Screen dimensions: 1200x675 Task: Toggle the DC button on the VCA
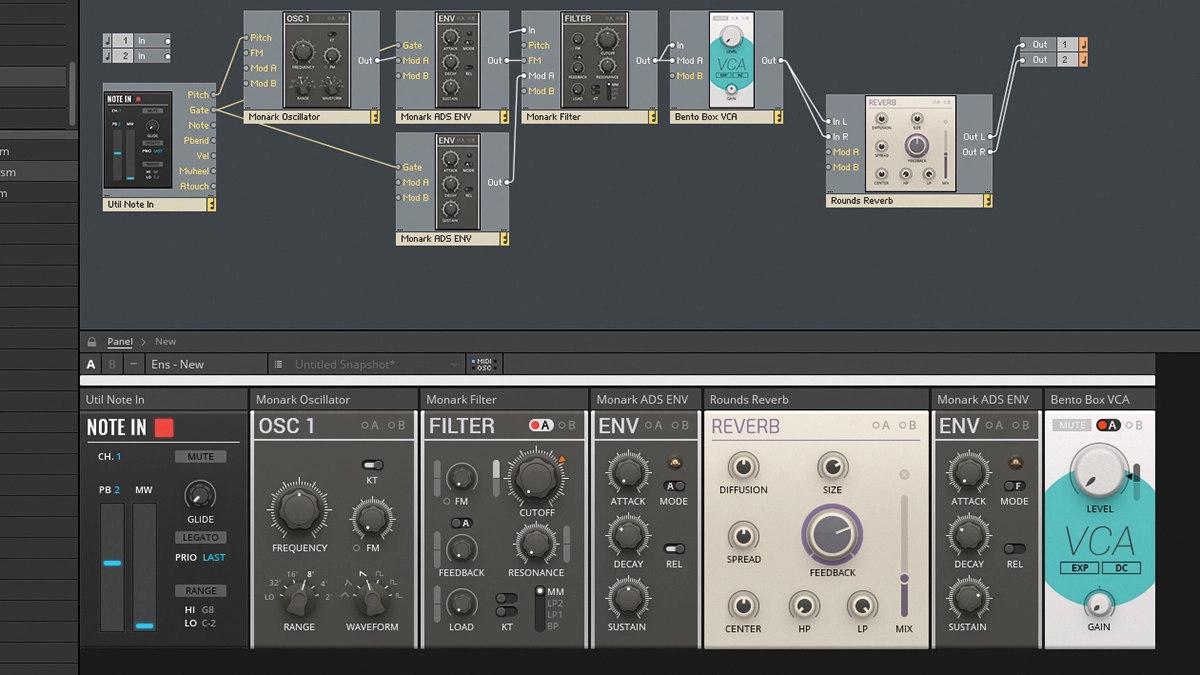1121,568
